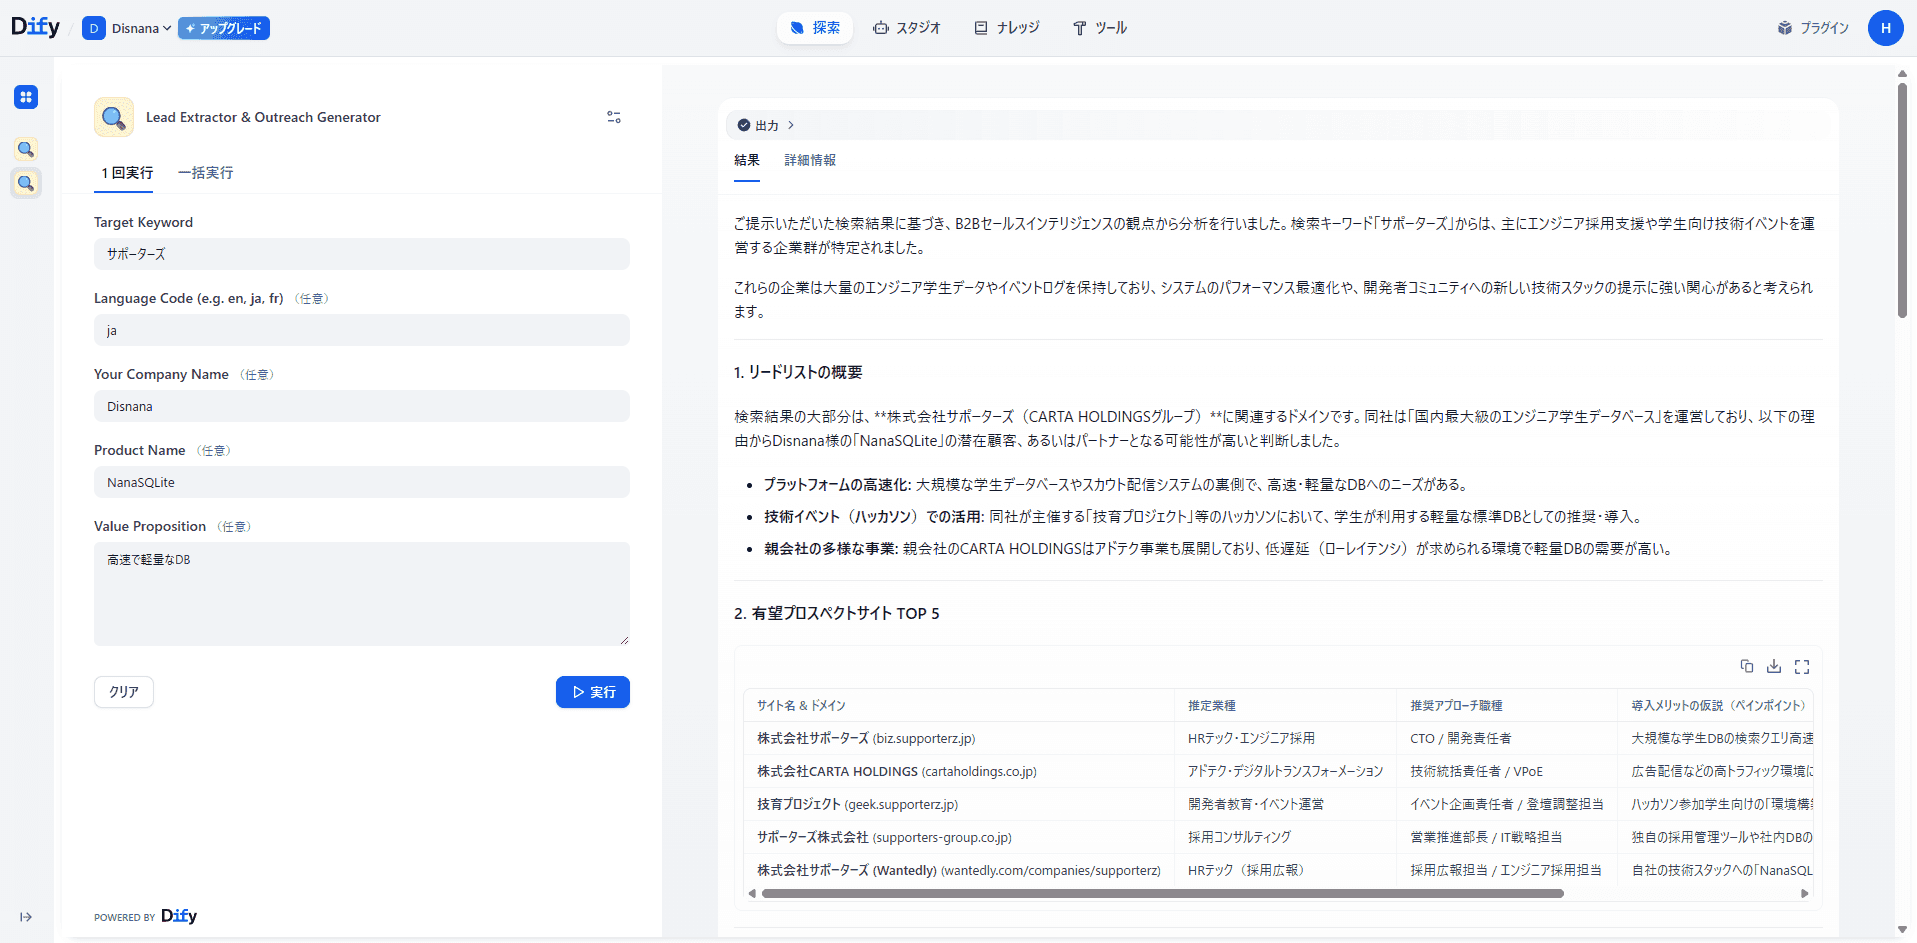Switch to the 探索 tab

point(814,28)
